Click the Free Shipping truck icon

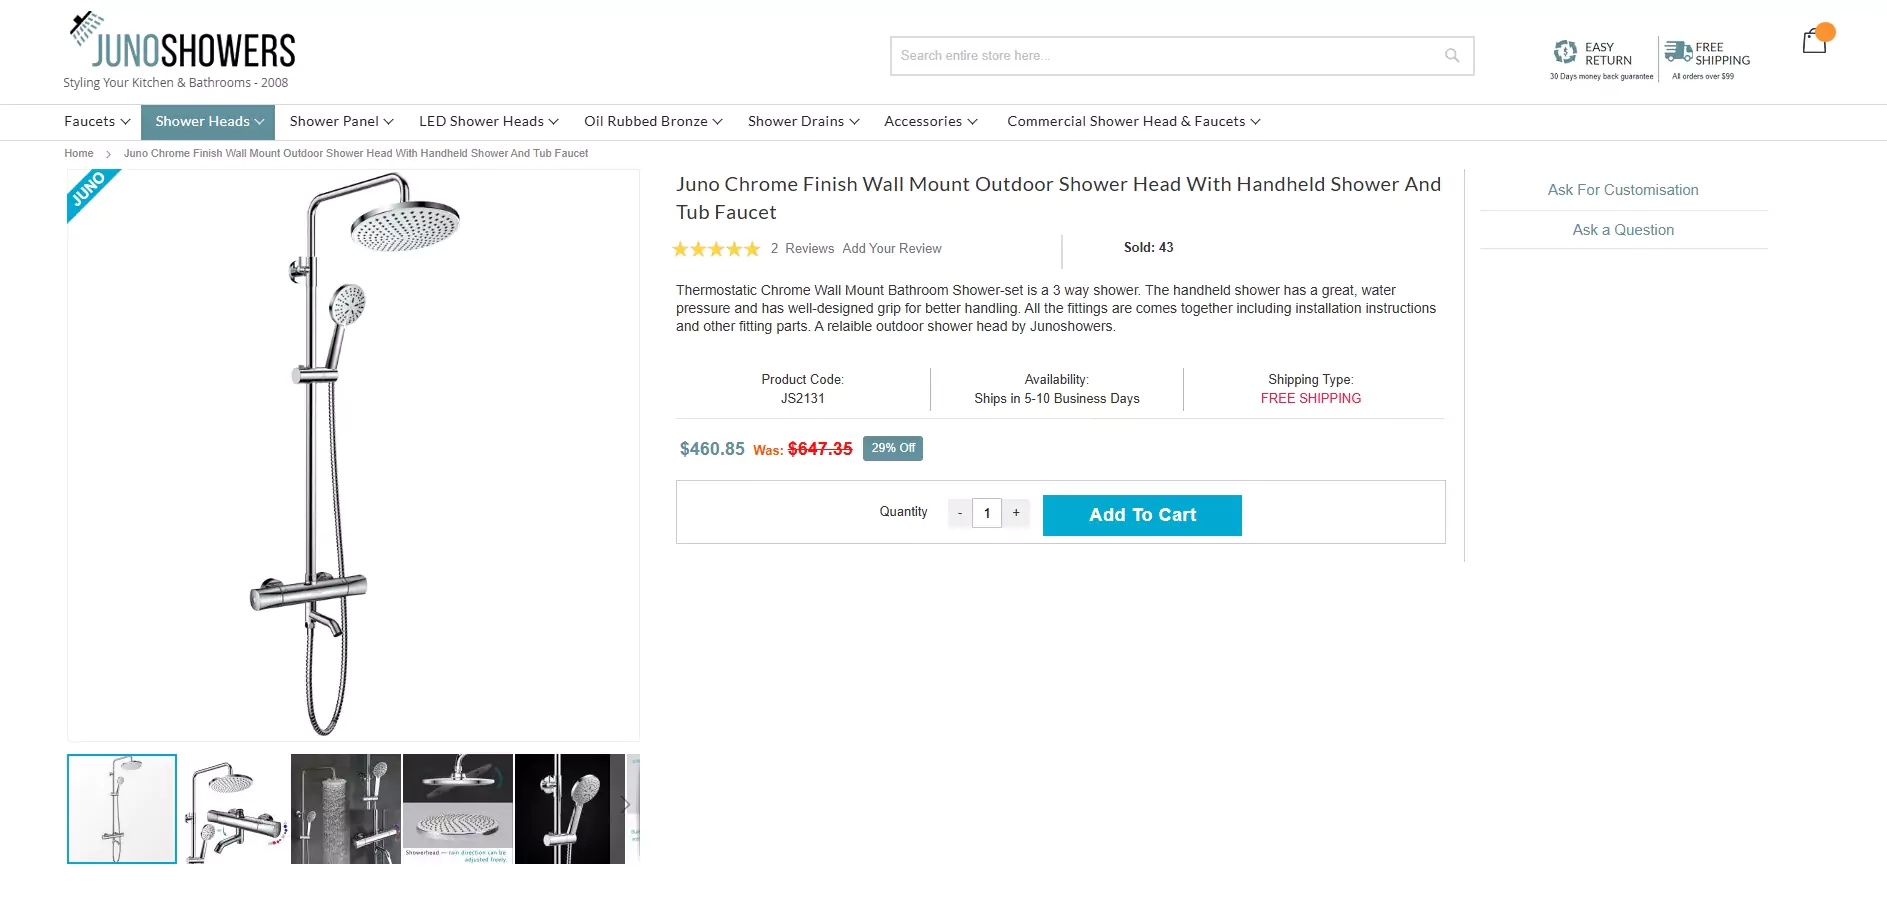pos(1678,51)
